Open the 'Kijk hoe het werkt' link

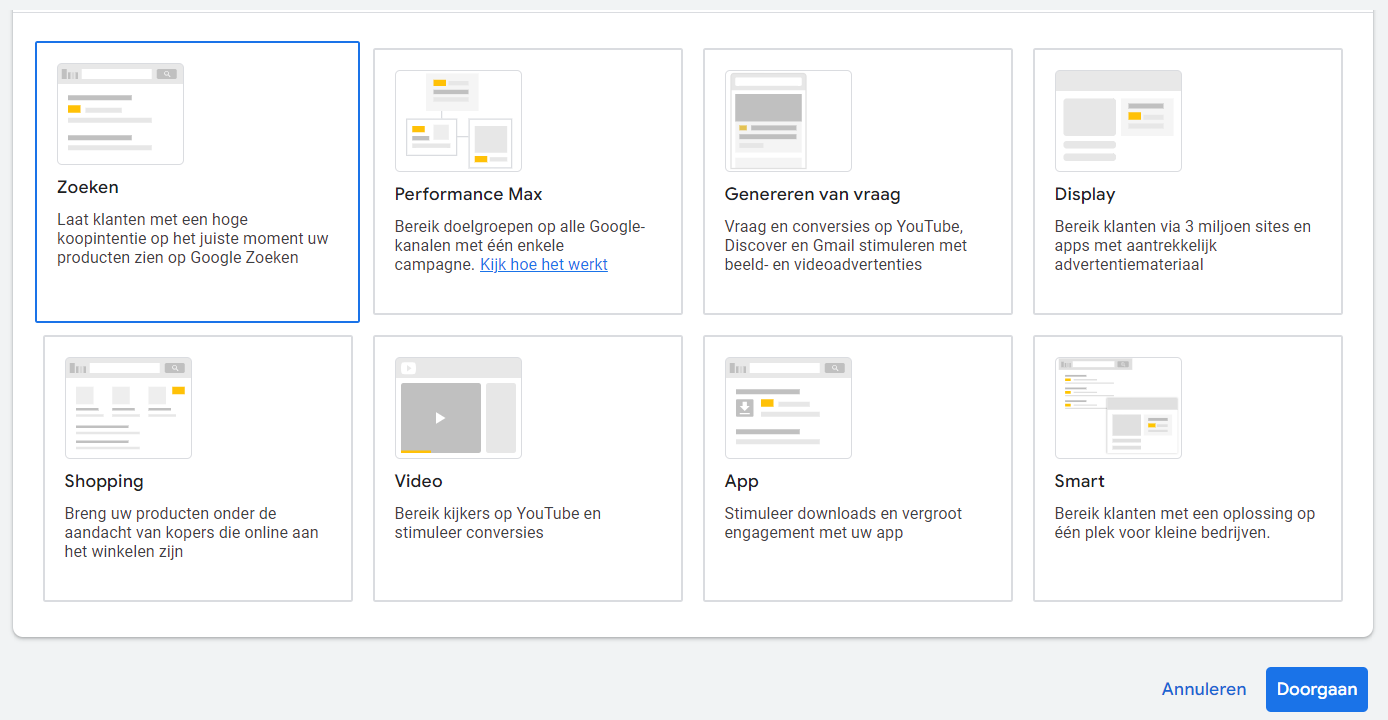point(544,265)
